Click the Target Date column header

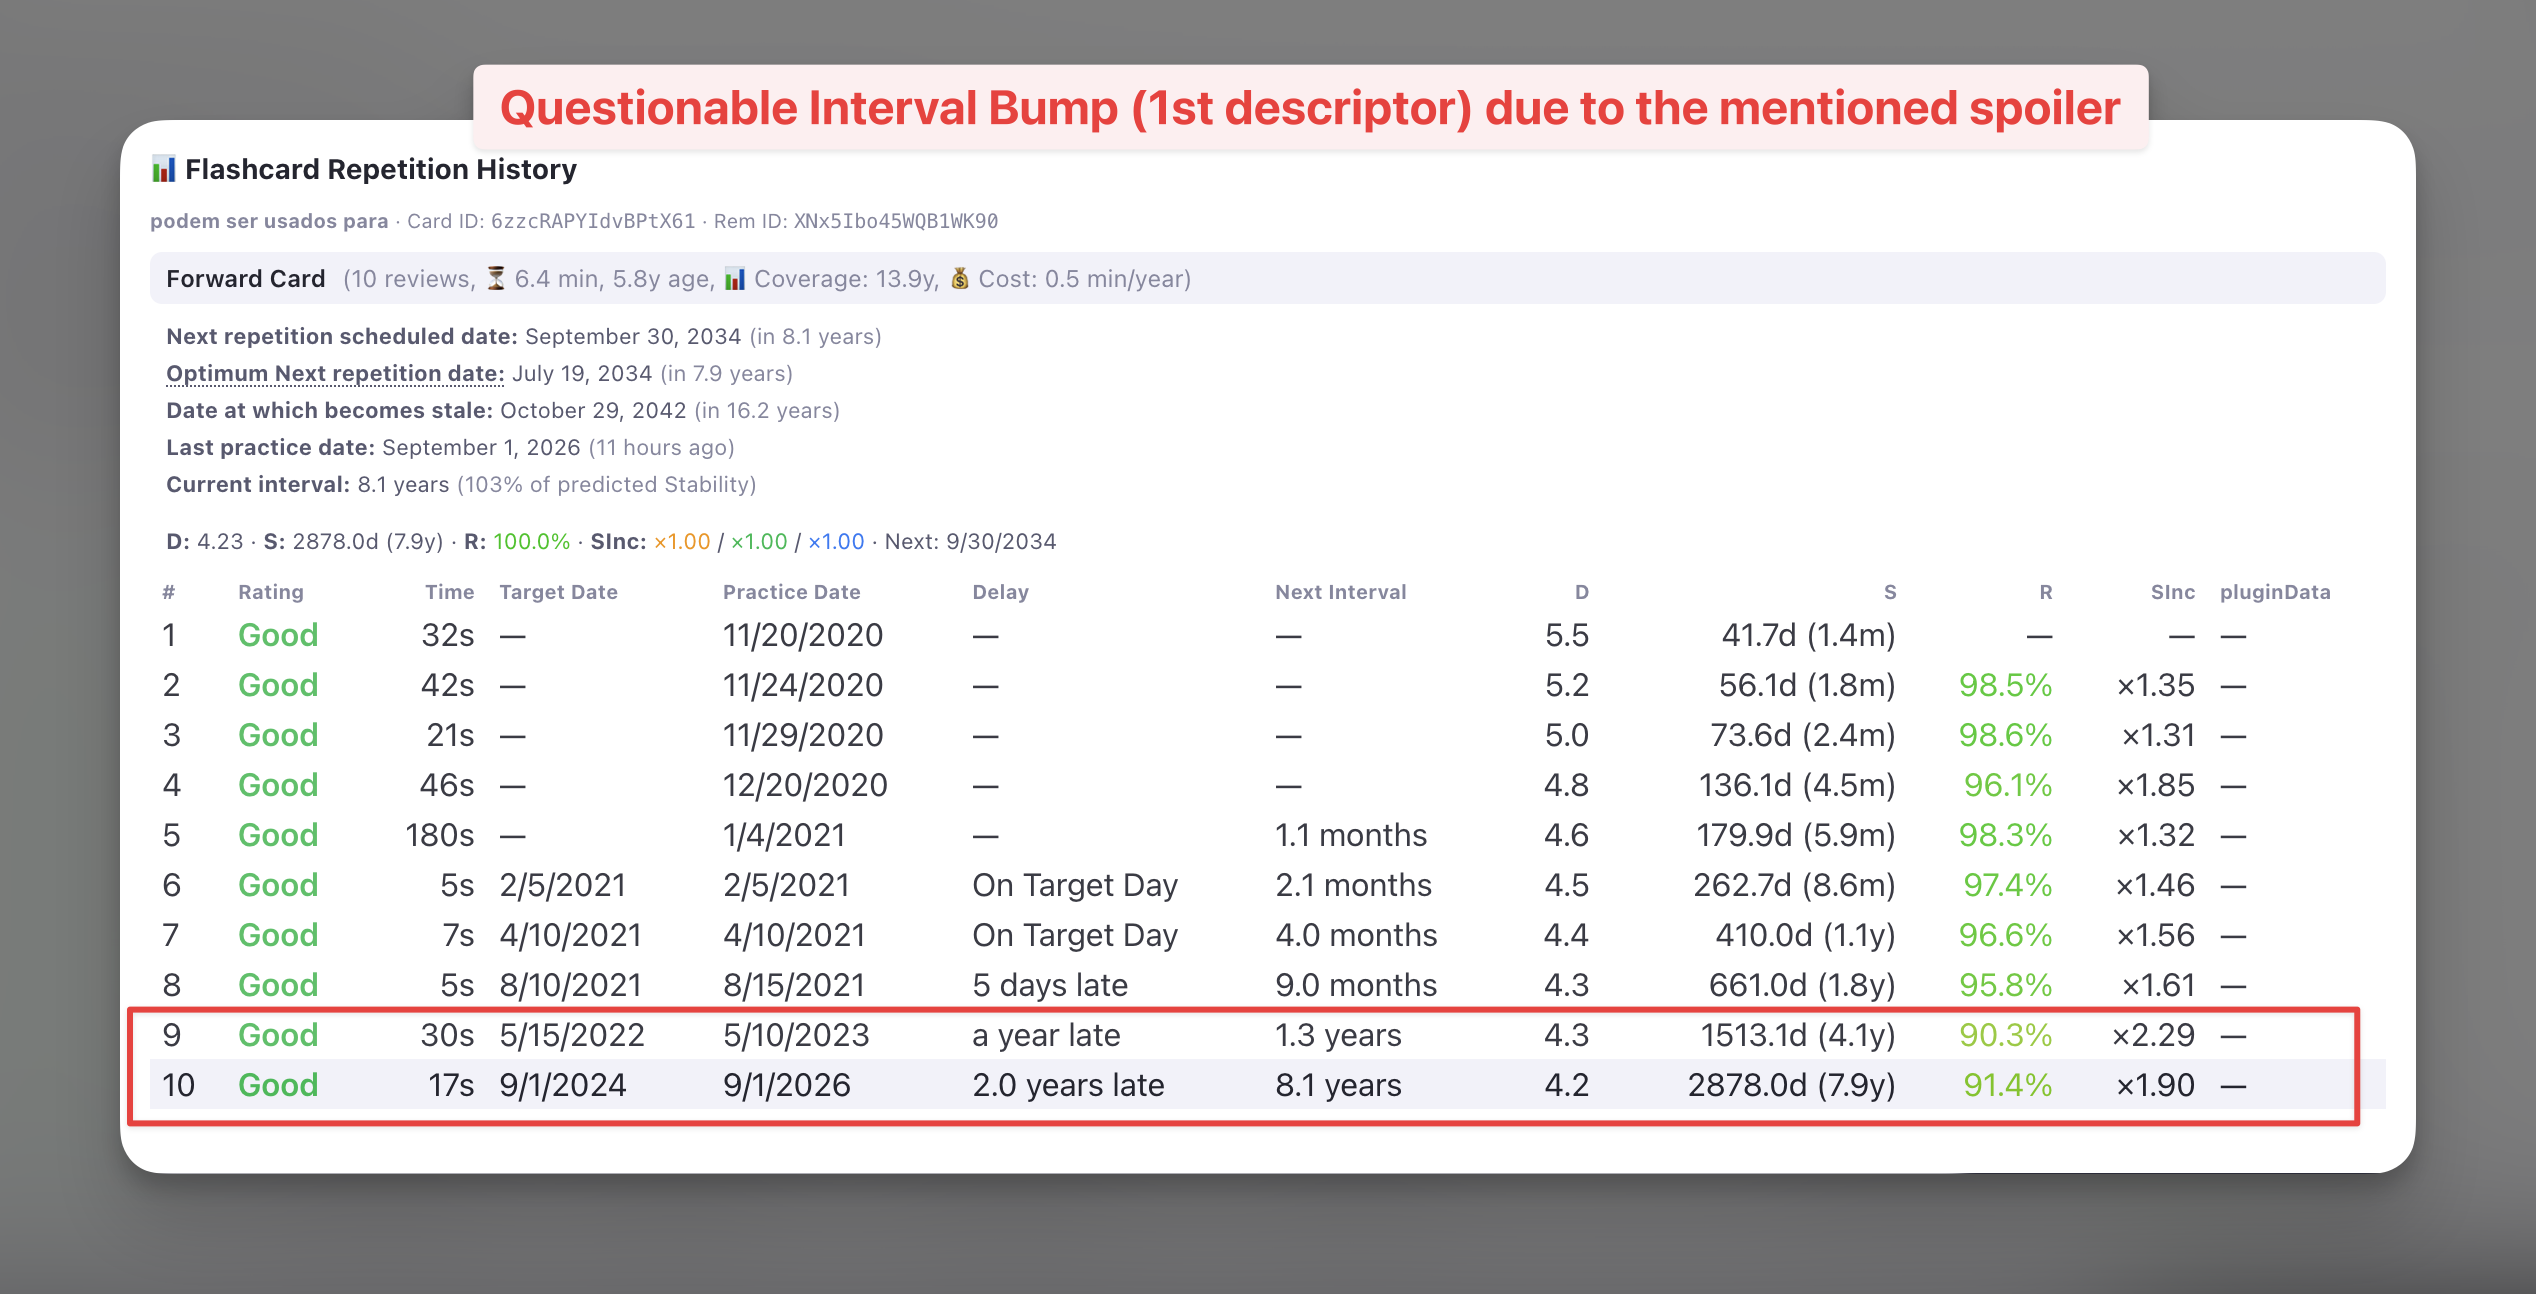click(x=558, y=592)
